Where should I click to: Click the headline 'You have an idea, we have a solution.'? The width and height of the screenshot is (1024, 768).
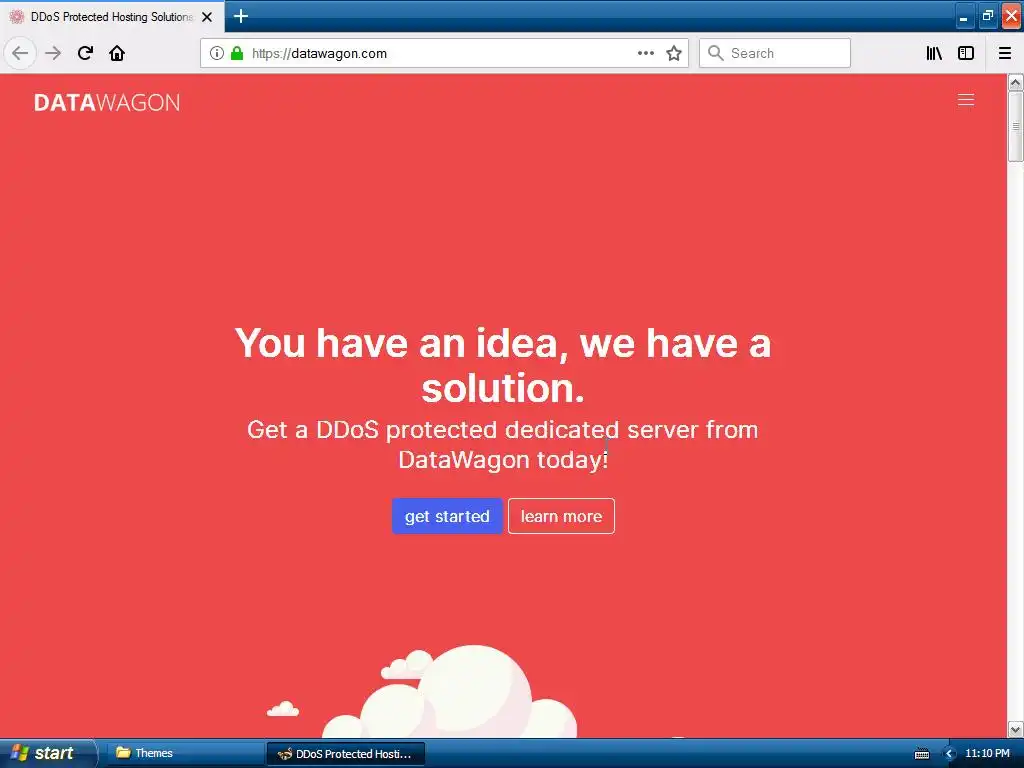[503, 365]
